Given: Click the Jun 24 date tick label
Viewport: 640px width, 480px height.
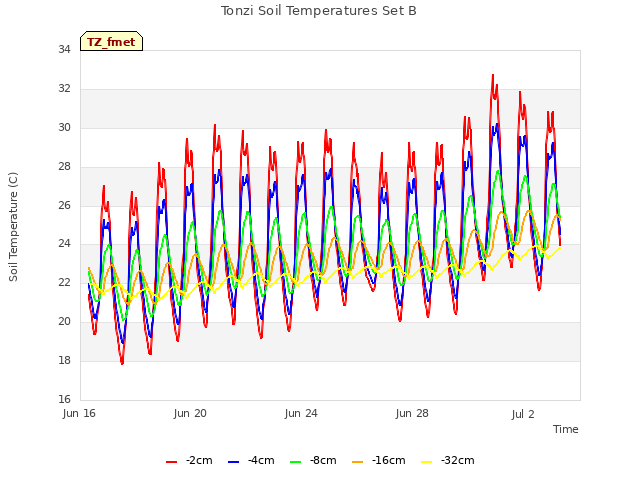Looking at the screenshot, I should (301, 413).
